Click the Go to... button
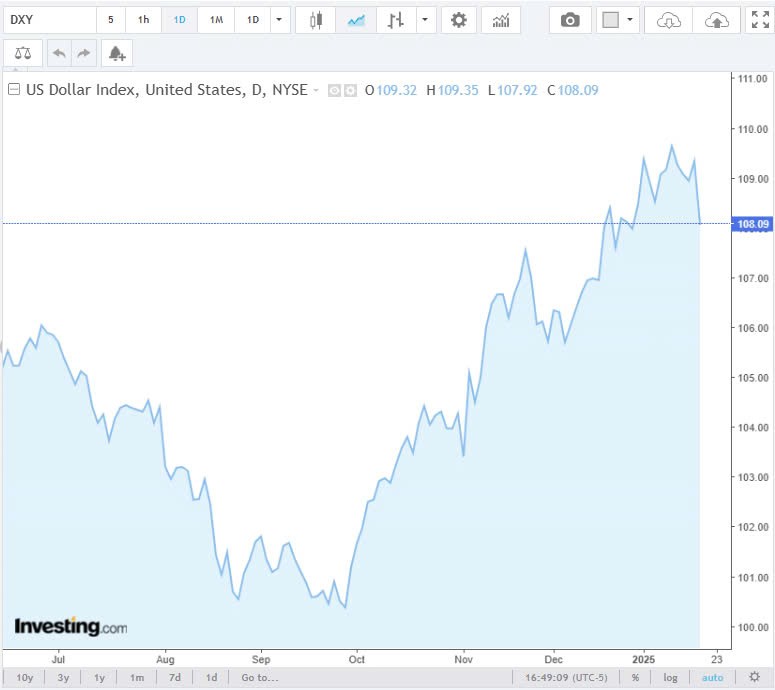 pos(259,677)
